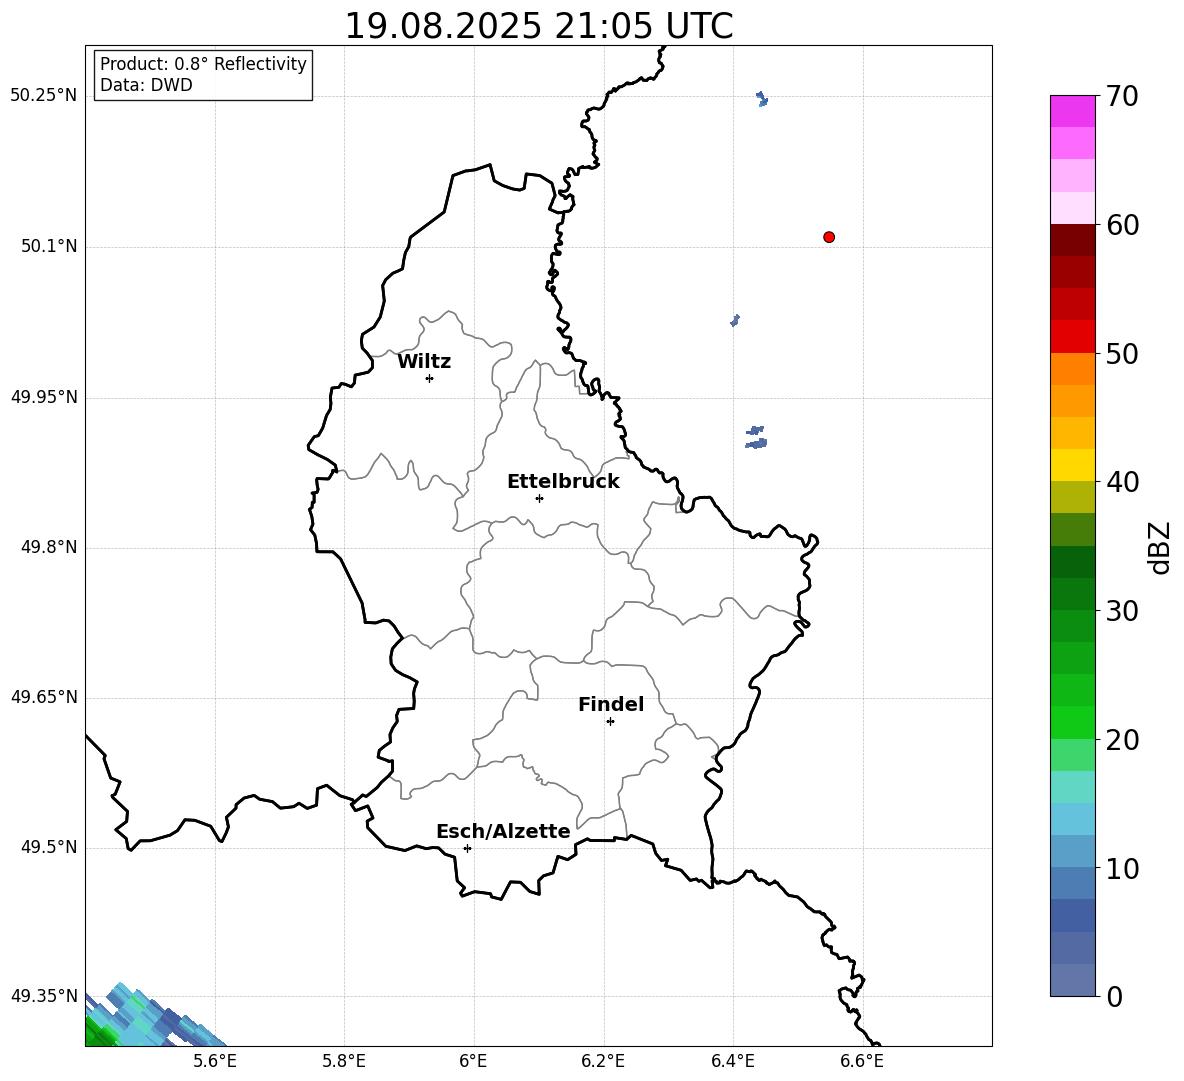Viewport: 1184px width, 1081px height.
Task: Click the blue radar echo pair near 6.4°E
Action: [756, 437]
